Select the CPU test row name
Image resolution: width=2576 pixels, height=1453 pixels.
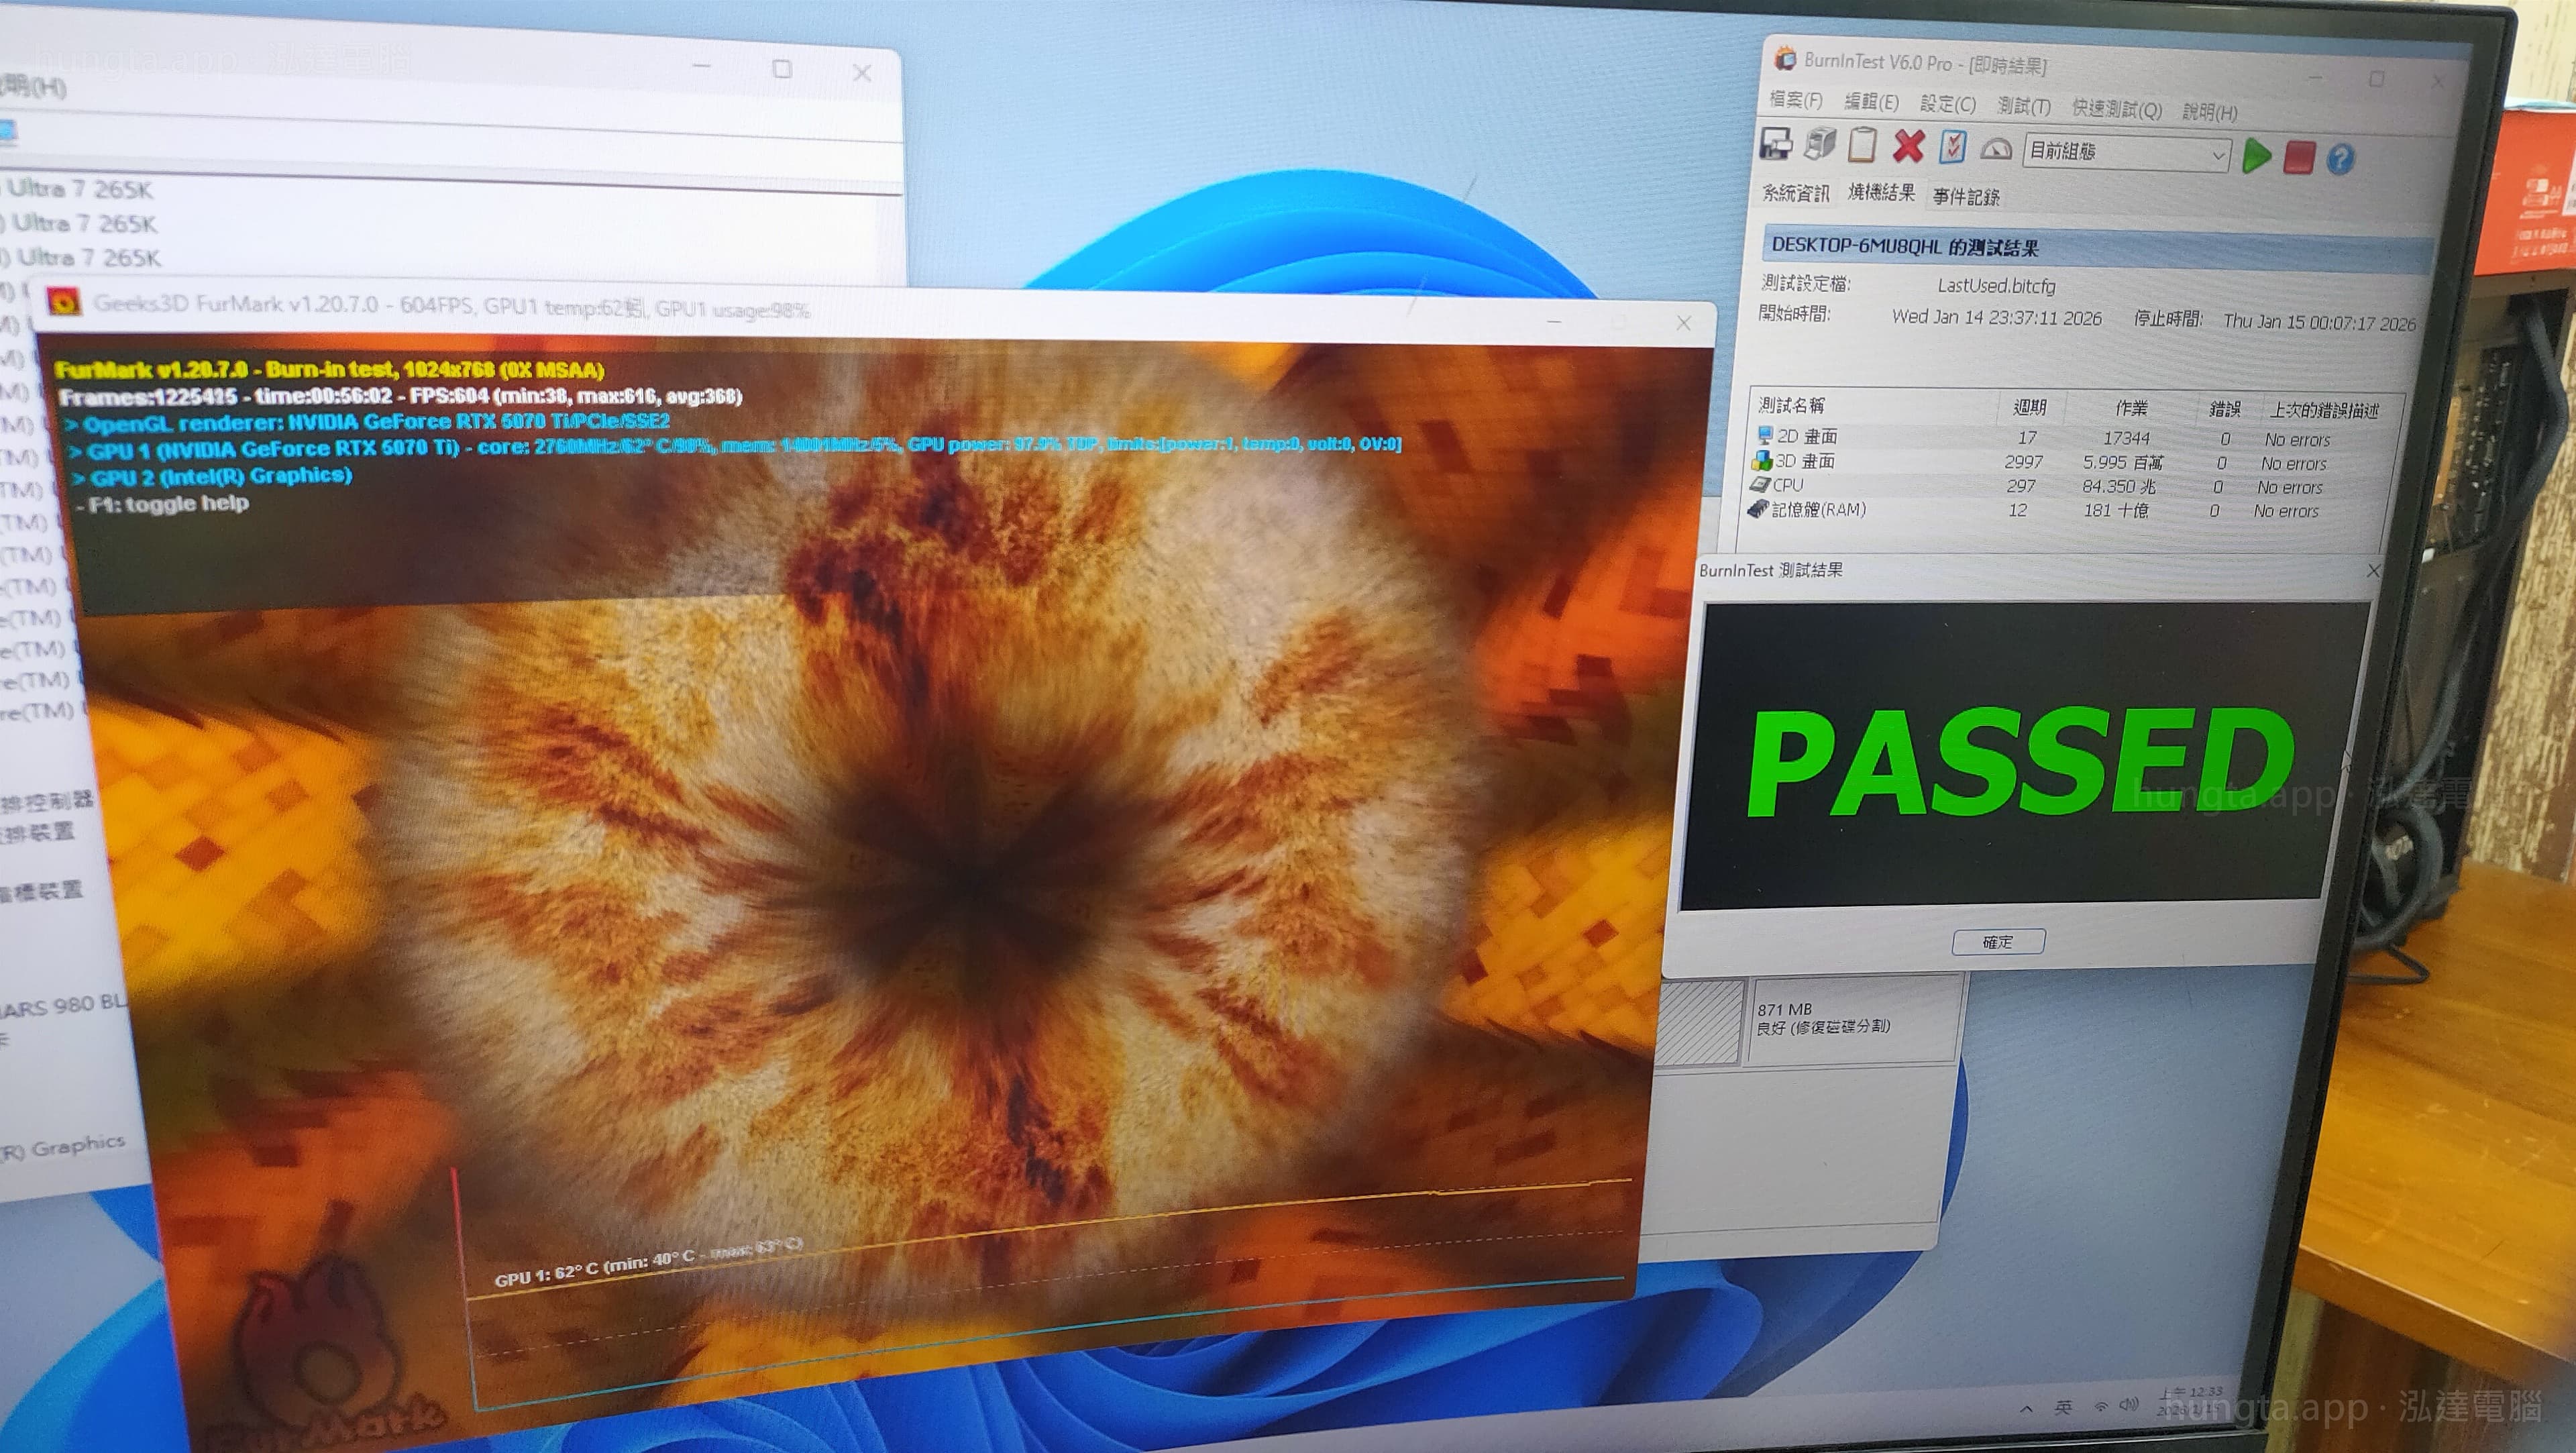pyautogui.click(x=1788, y=485)
